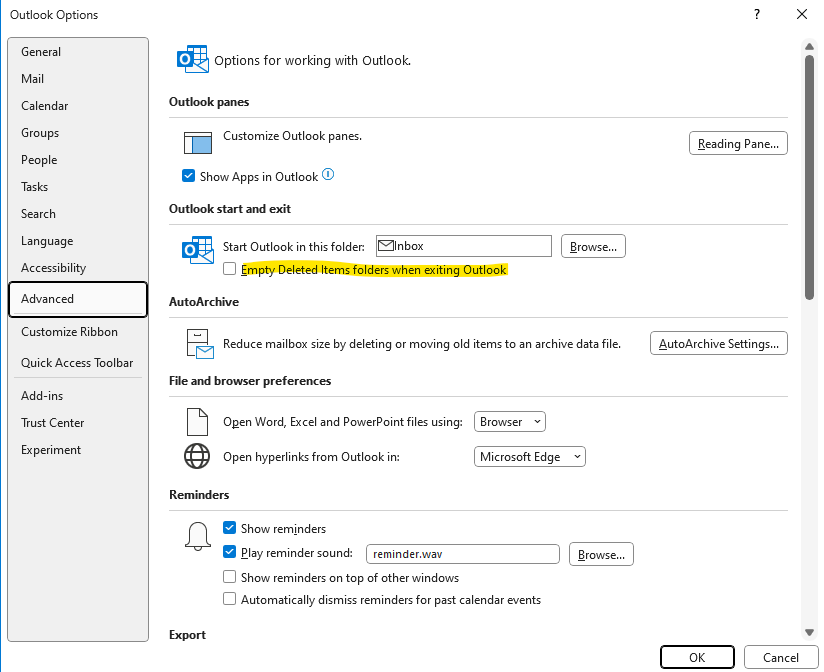Click the info icon next to Show Apps
The height and width of the screenshot is (672, 824).
[328, 174]
